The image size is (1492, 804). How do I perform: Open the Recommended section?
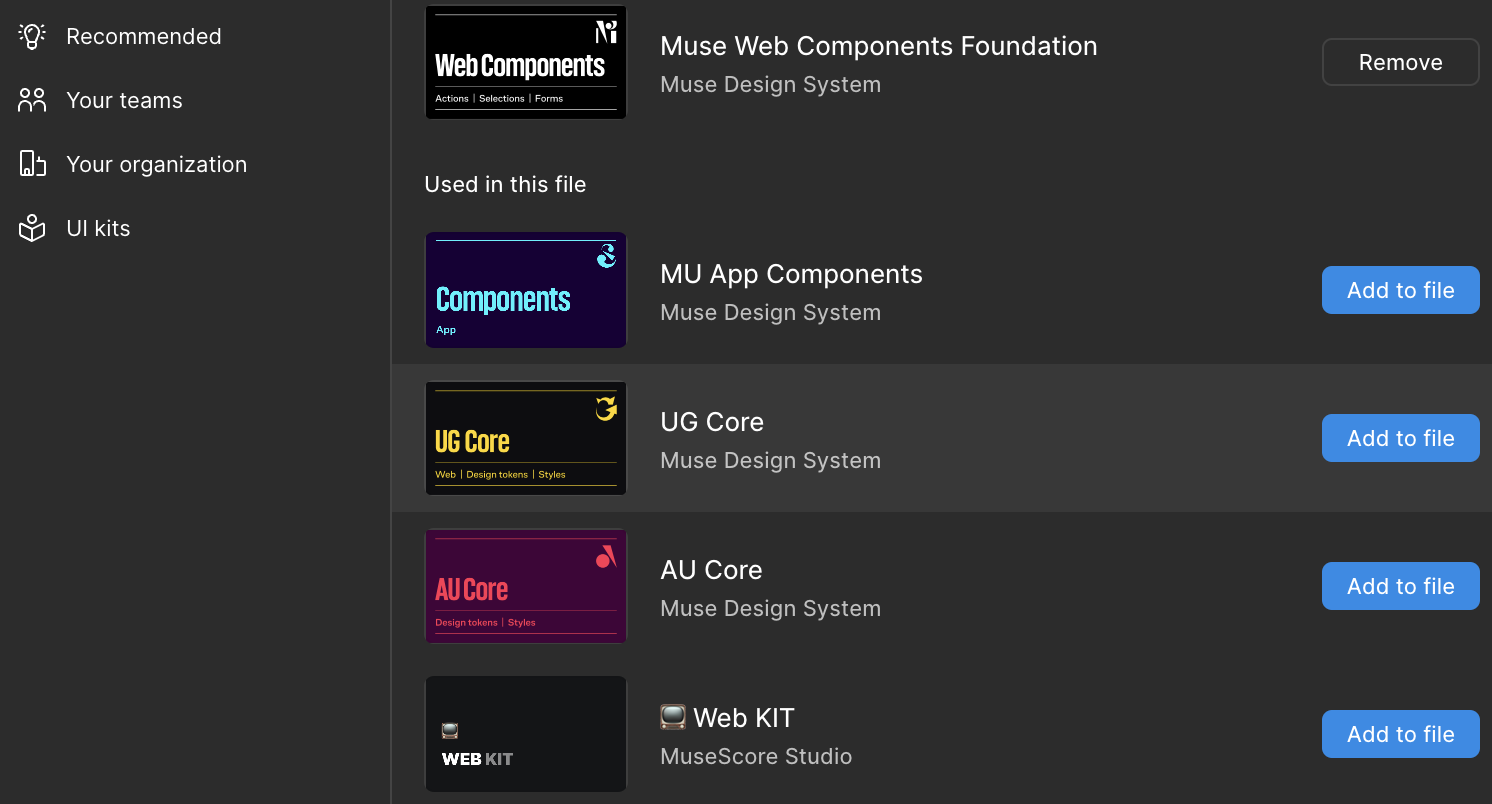point(143,36)
